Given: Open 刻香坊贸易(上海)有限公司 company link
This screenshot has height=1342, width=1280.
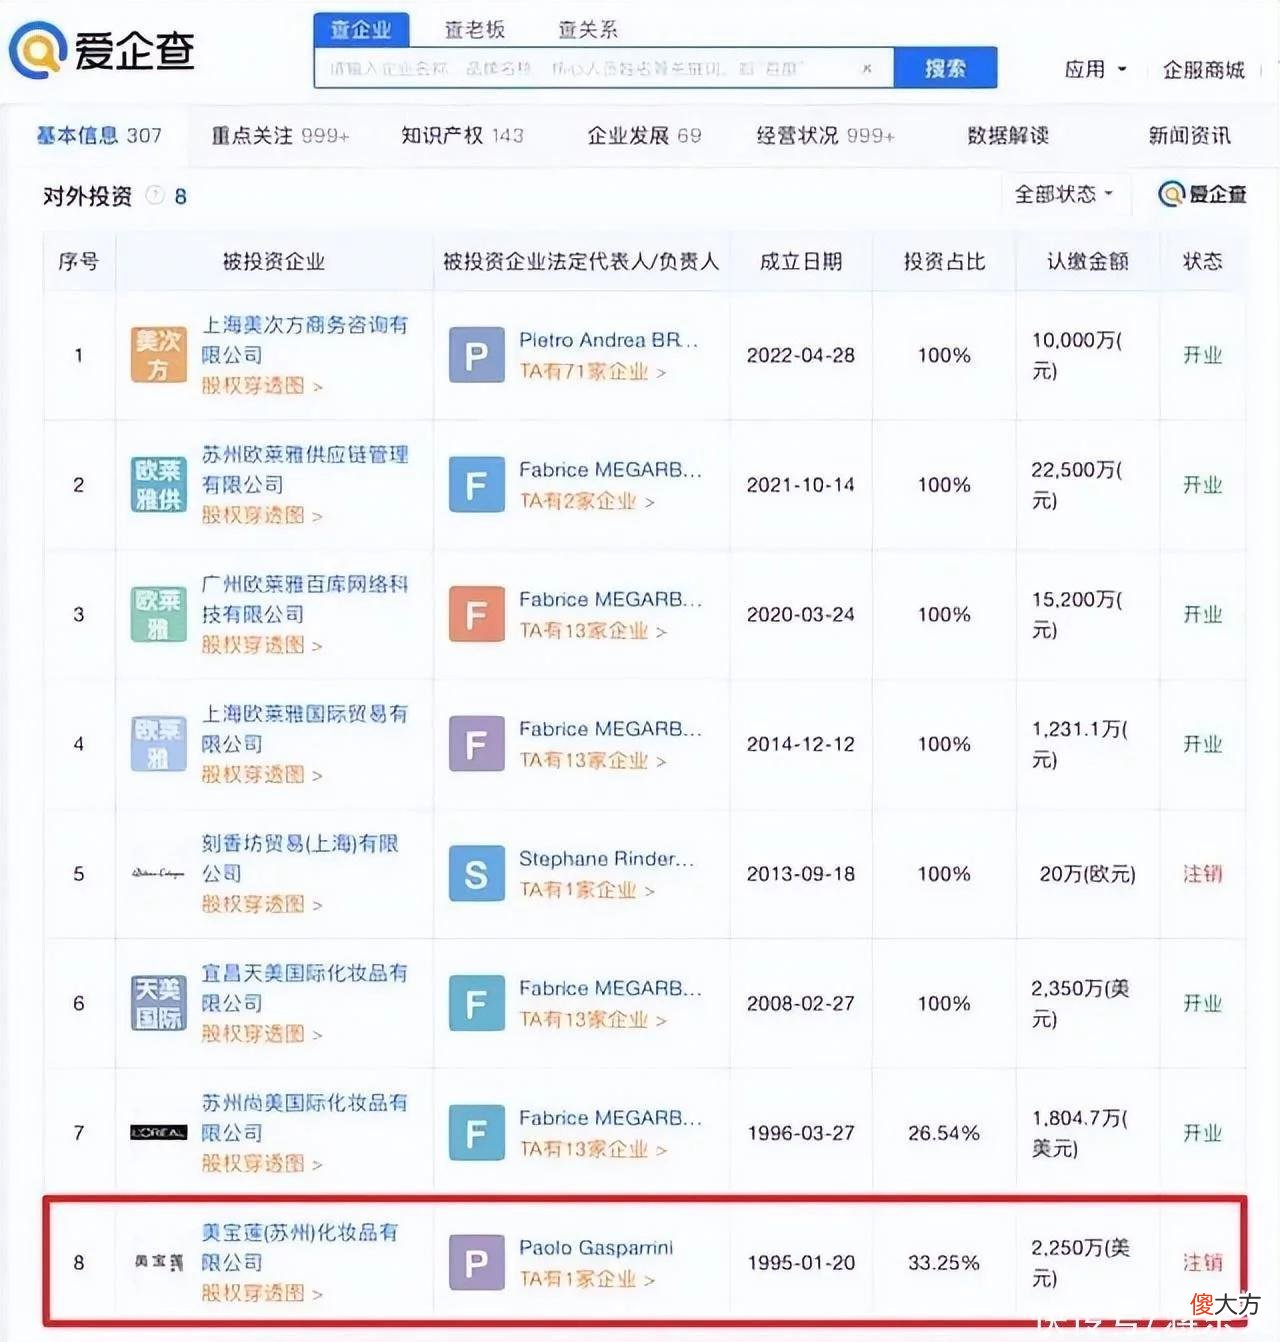Looking at the screenshot, I should coord(300,858).
